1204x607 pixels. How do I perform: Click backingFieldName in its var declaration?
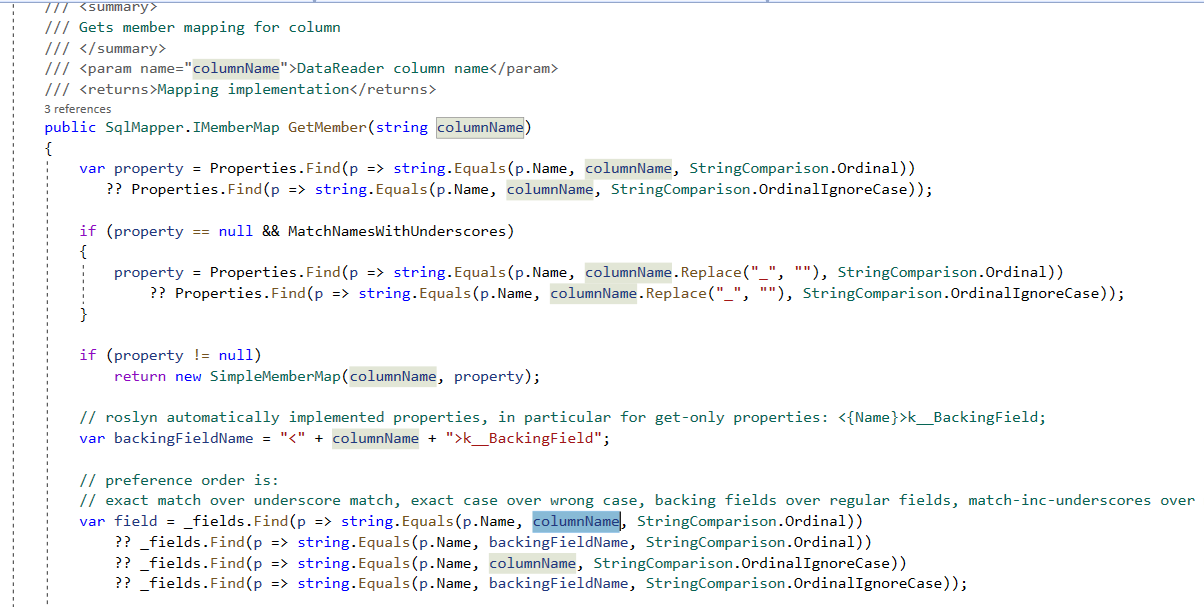[184, 438]
